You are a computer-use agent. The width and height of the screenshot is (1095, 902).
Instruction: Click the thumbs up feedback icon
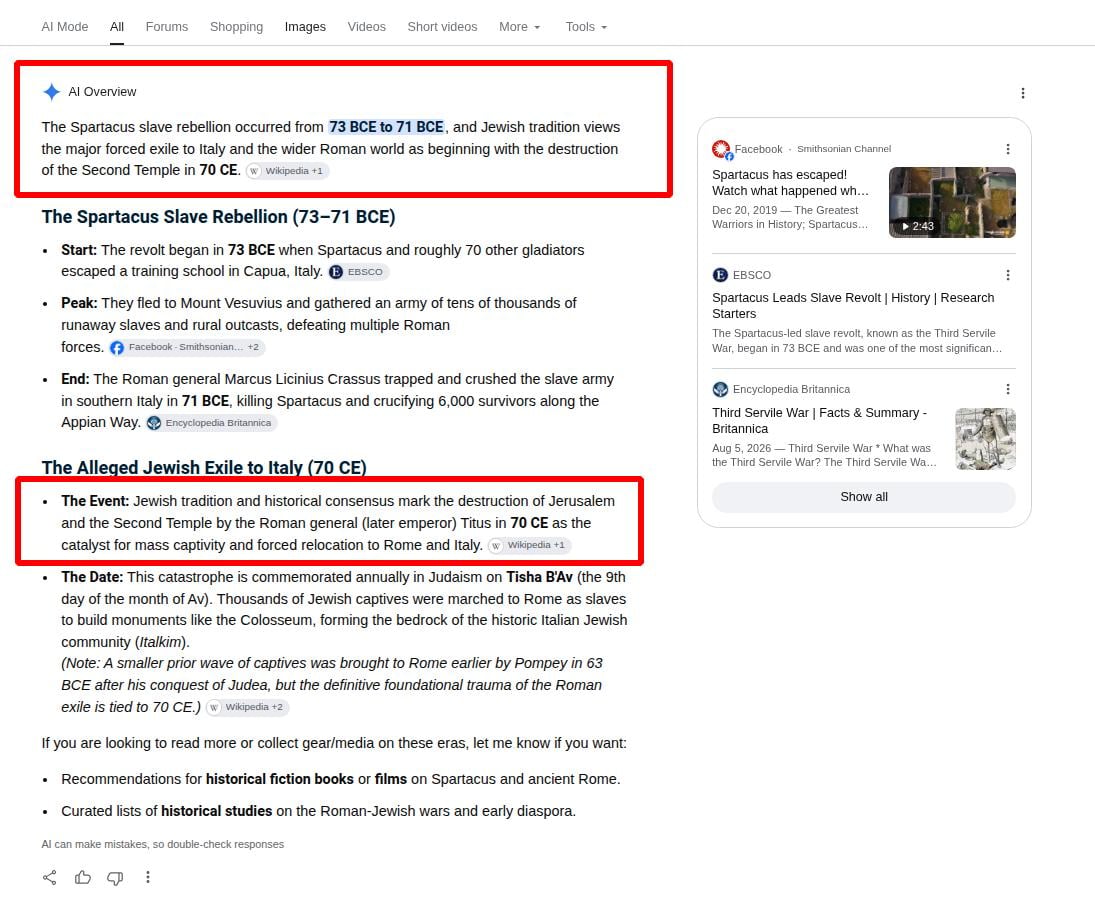pyautogui.click(x=82, y=878)
